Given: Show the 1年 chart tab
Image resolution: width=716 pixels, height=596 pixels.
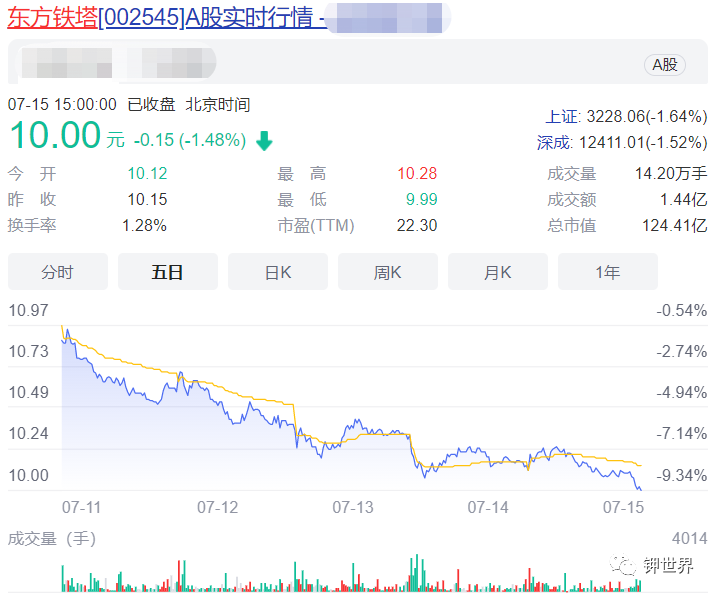Looking at the screenshot, I should click(x=608, y=272).
